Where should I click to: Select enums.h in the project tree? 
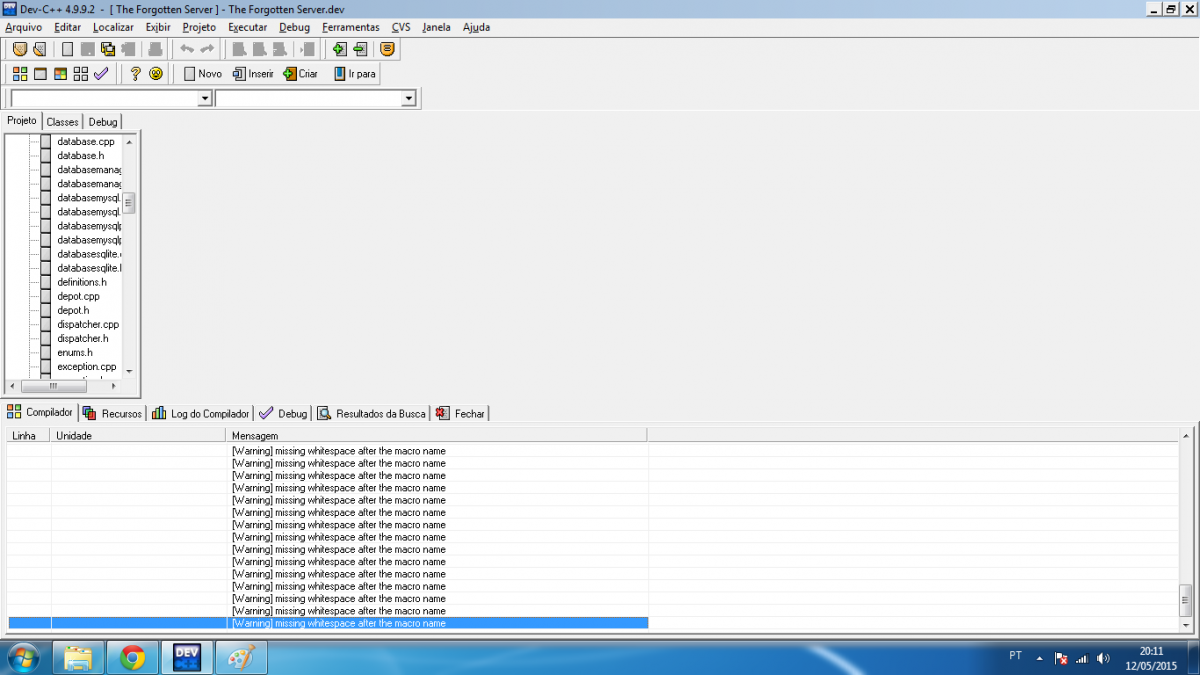point(75,352)
